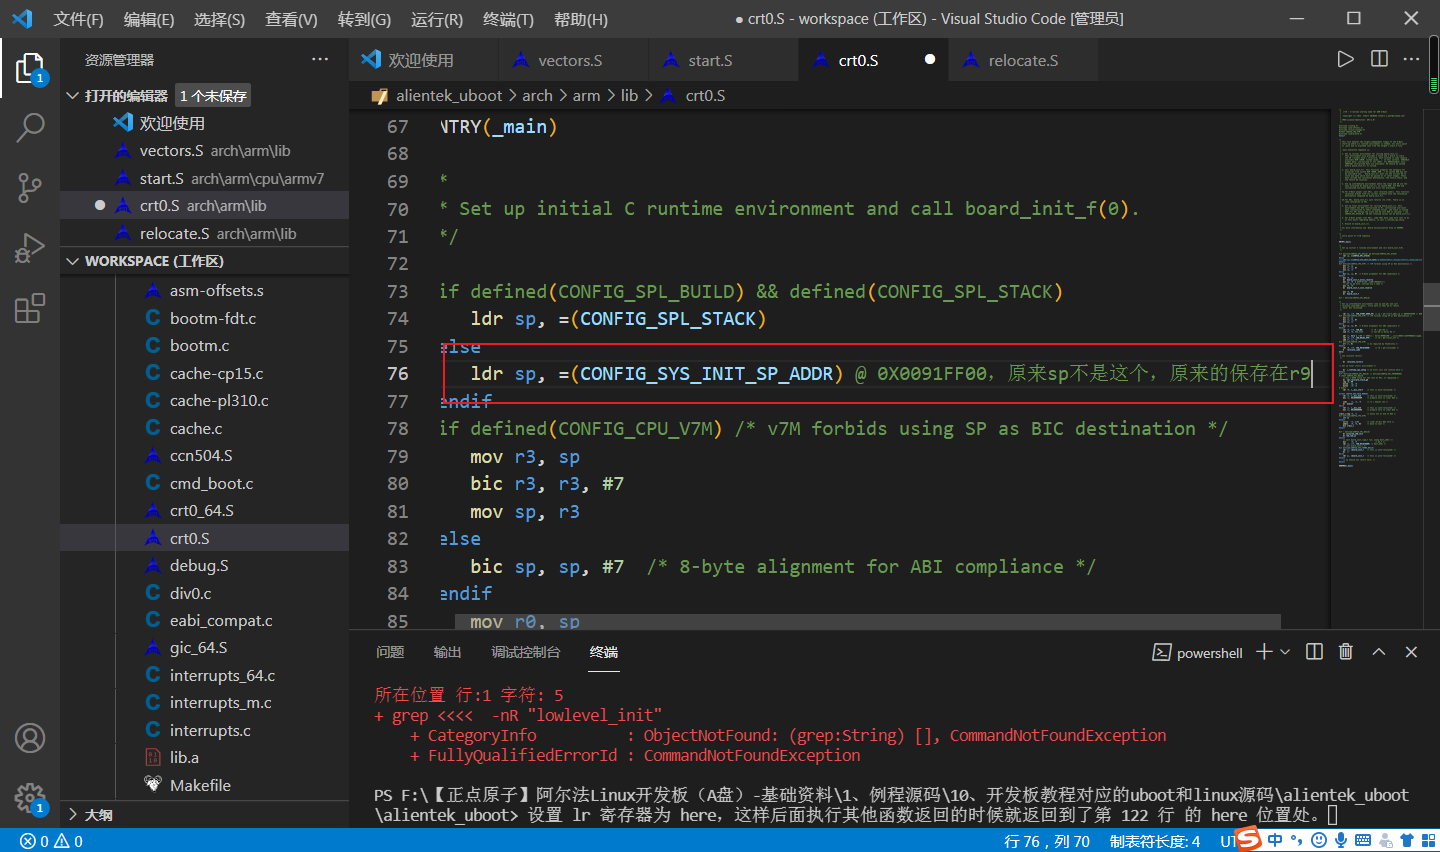Open lib.a in file tree
Viewport: 1440px width, 852px height.
(204, 757)
